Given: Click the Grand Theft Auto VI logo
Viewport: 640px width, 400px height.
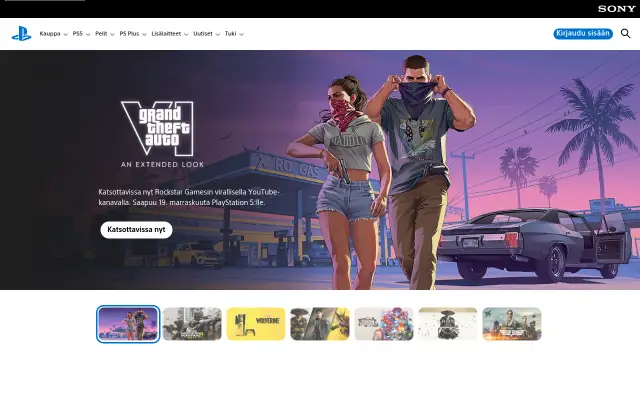Looking at the screenshot, I should click(158, 128).
